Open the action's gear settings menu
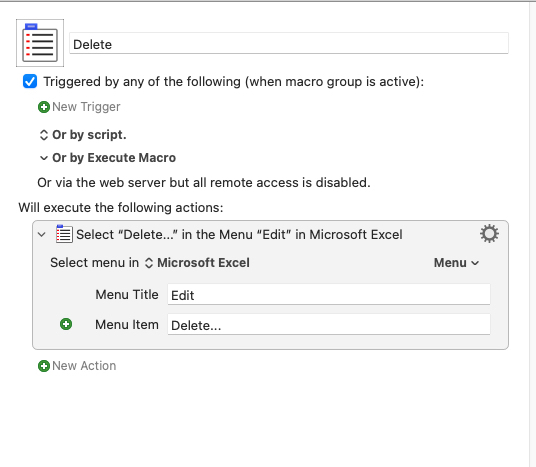The image size is (536, 467). (x=489, y=234)
